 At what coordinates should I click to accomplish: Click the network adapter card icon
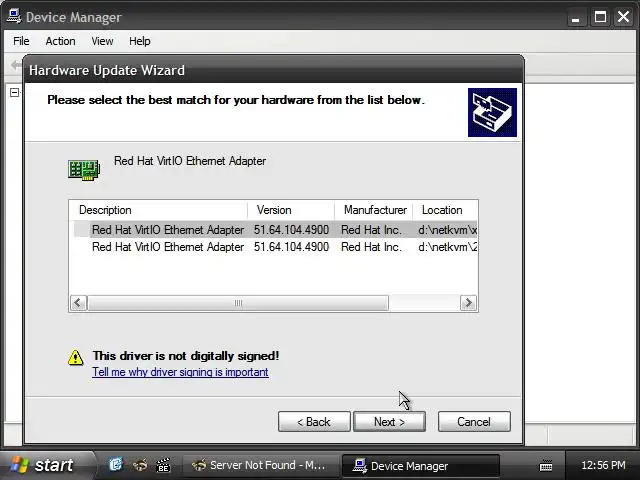[x=84, y=170]
